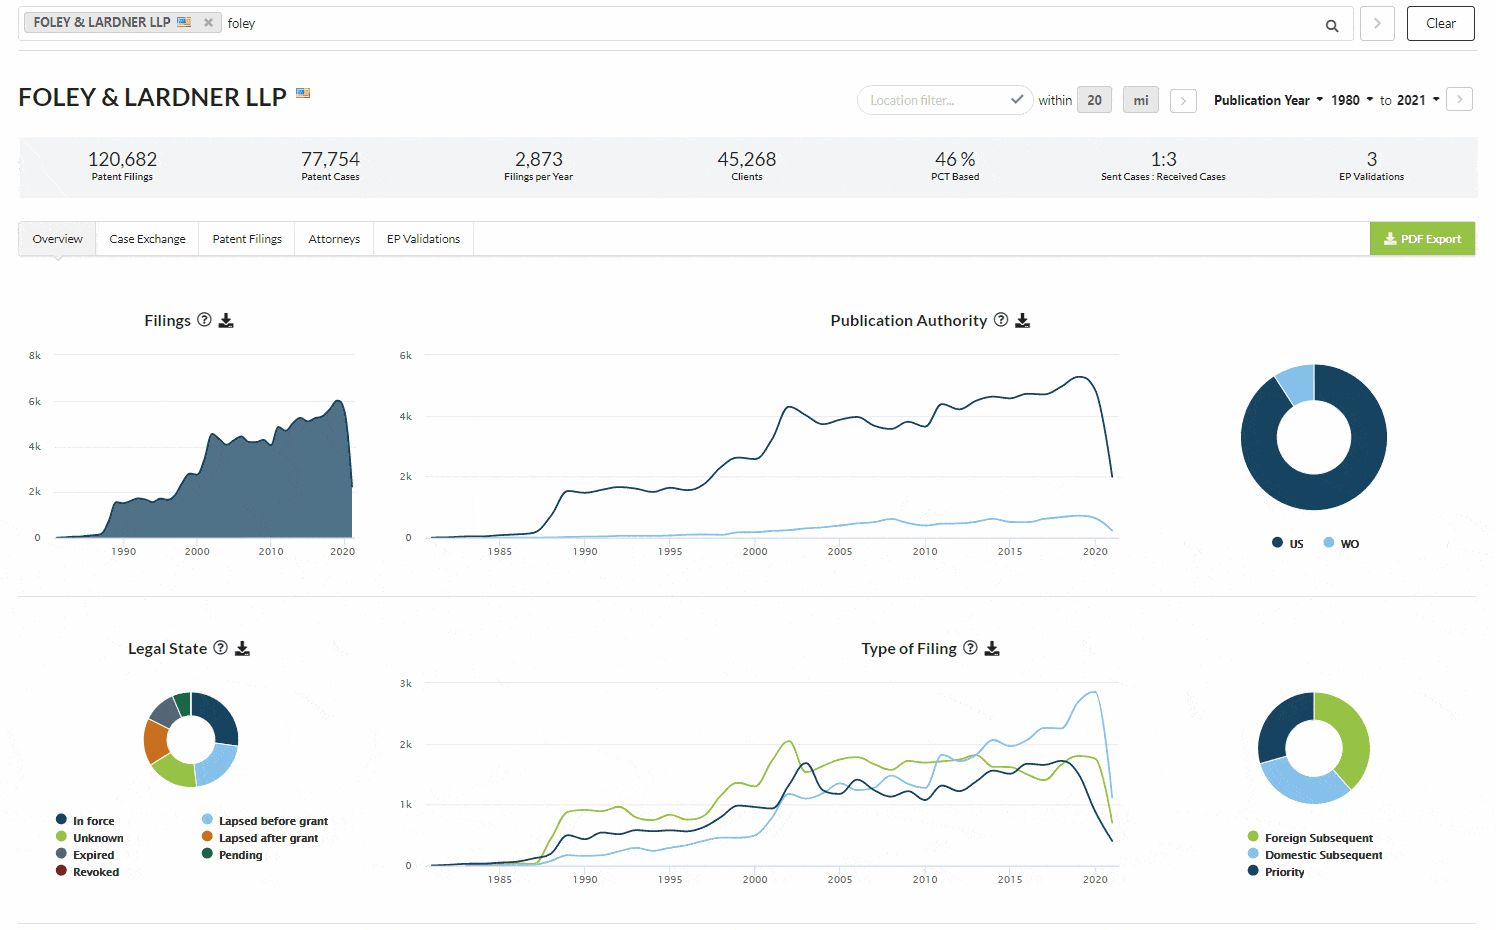
Task: Click the Type of Filing donut chart
Action: [x=1314, y=748]
